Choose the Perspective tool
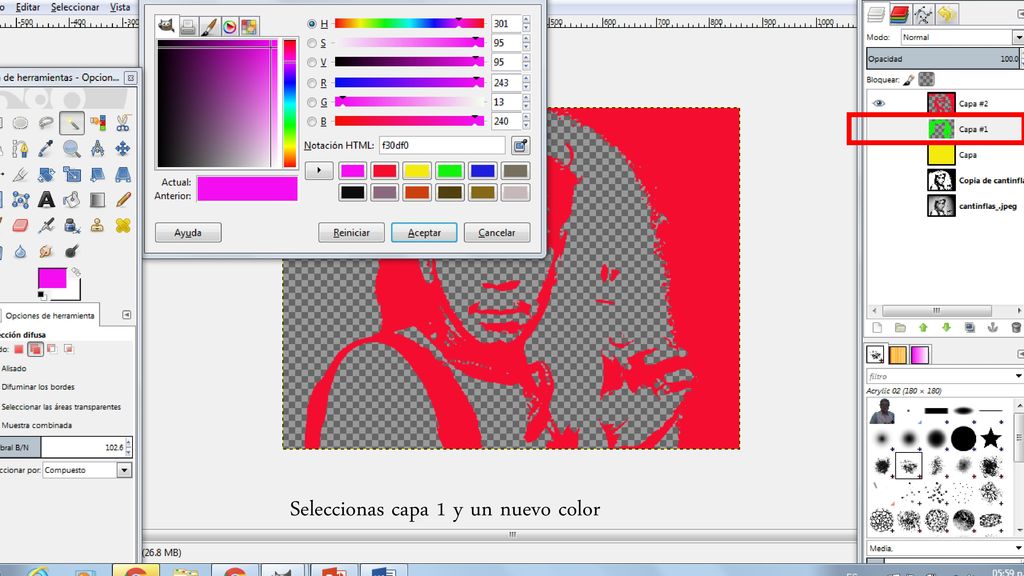The width and height of the screenshot is (1024, 576). (x=123, y=174)
